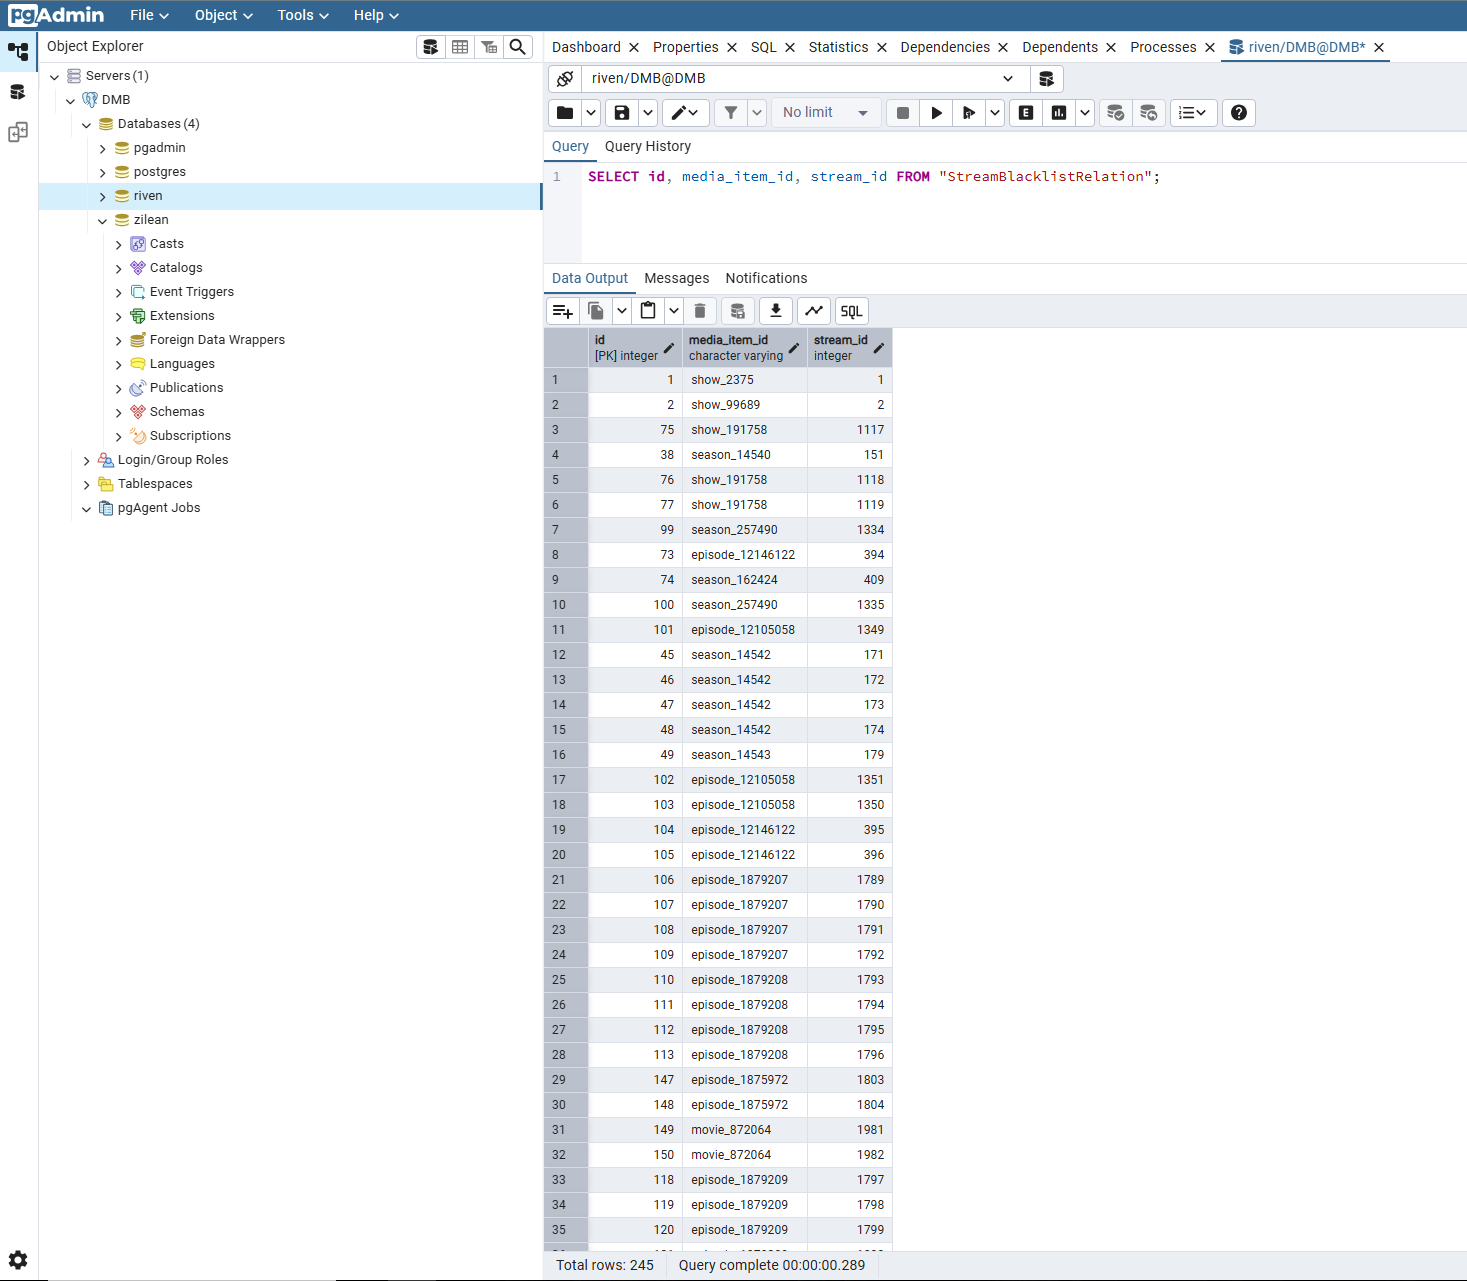Click the Explain (E) button
Image resolution: width=1467 pixels, height=1281 pixels.
pyautogui.click(x=1026, y=113)
